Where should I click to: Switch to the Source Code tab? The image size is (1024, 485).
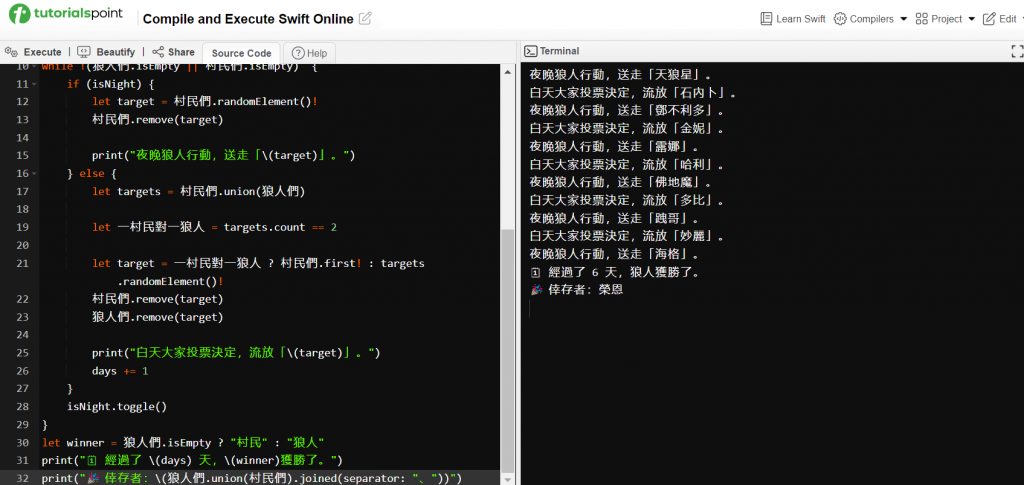242,53
